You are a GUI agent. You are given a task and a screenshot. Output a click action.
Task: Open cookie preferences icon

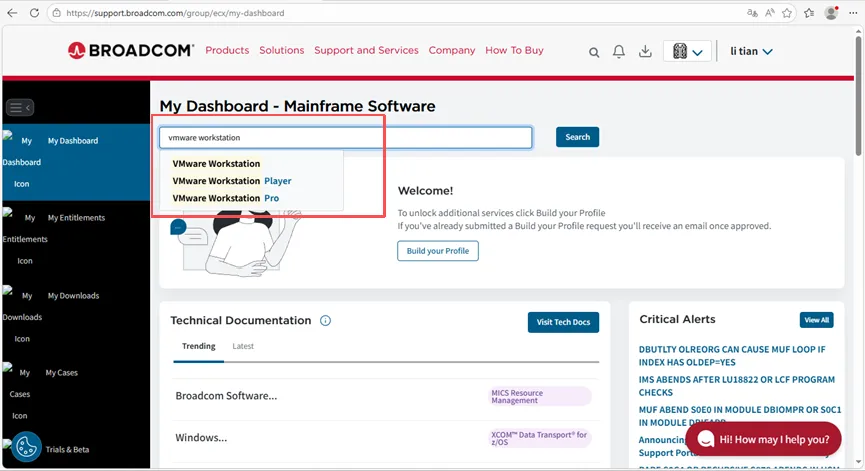tap(26, 446)
